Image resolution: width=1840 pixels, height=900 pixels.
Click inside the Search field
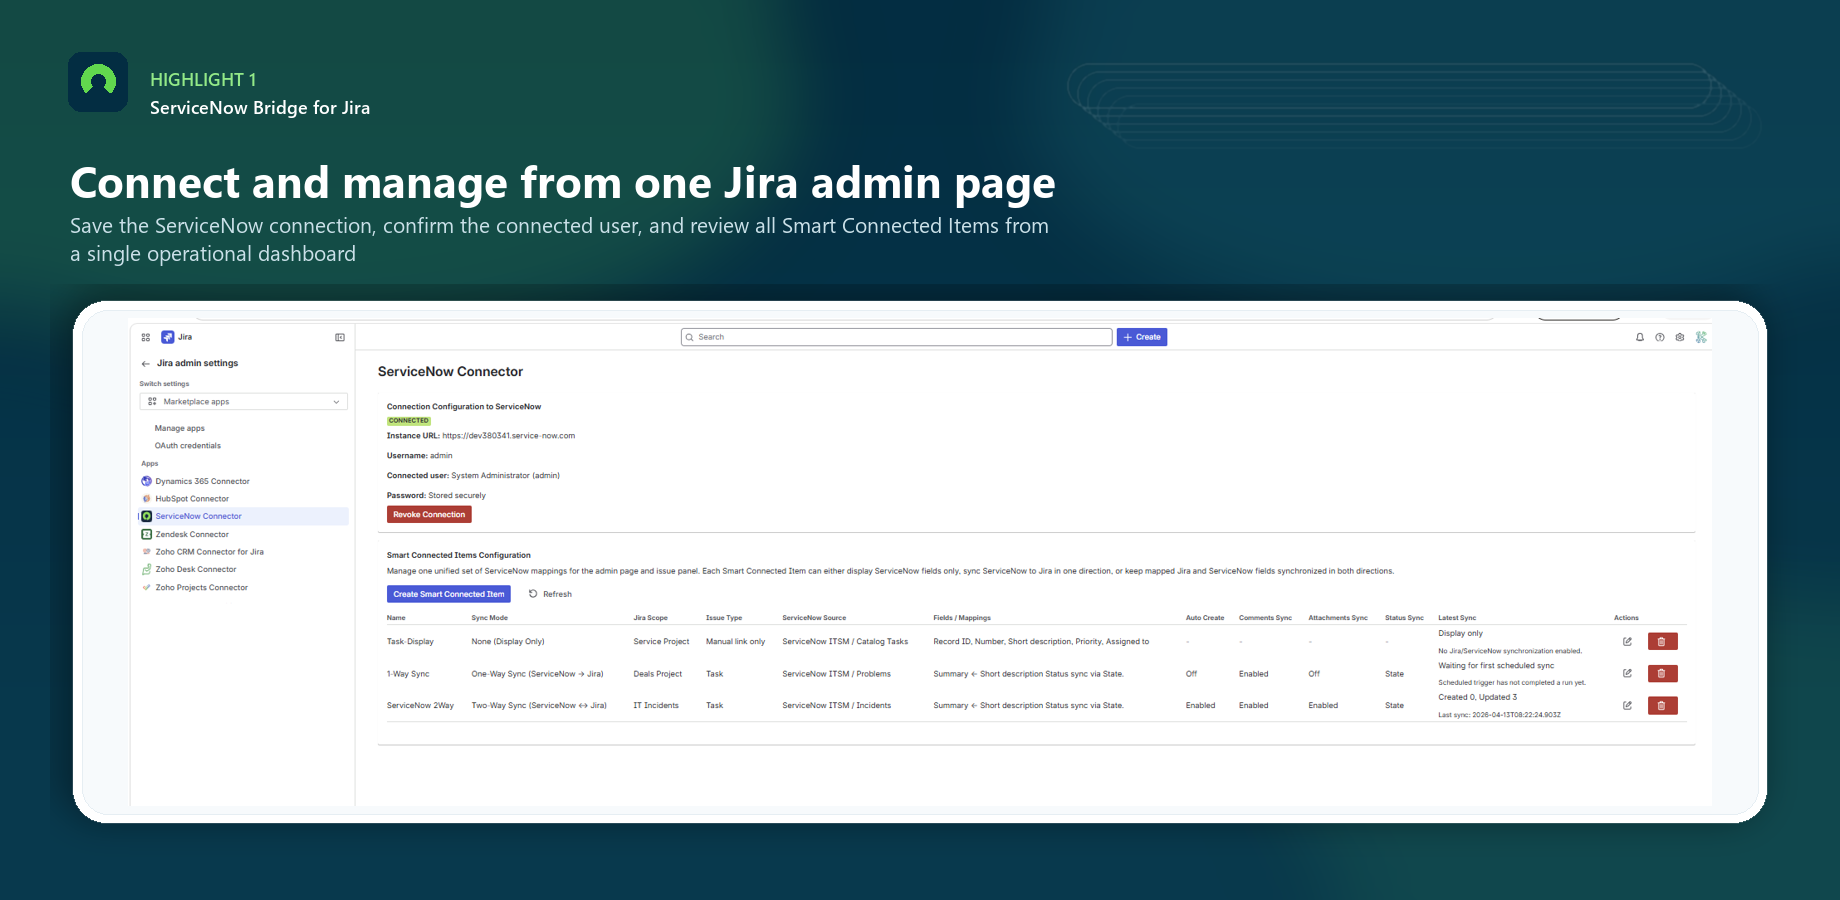pyautogui.click(x=895, y=337)
